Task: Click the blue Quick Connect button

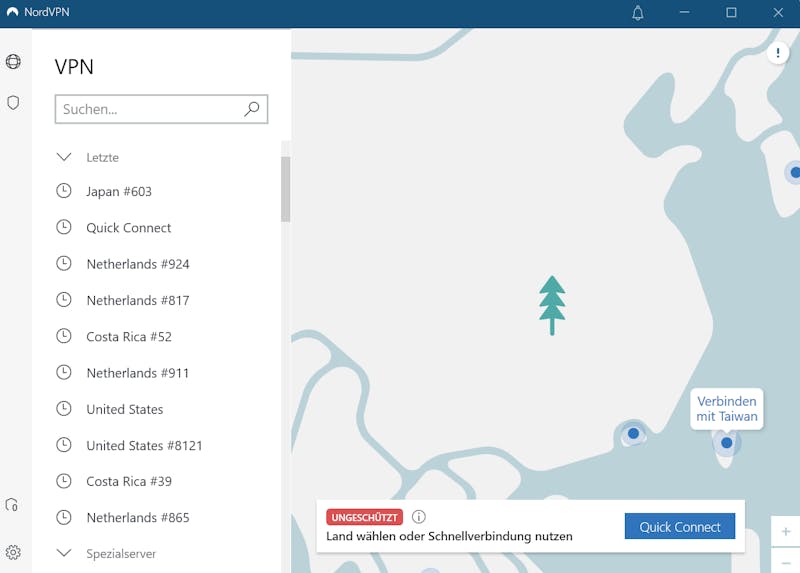Action: 680,526
